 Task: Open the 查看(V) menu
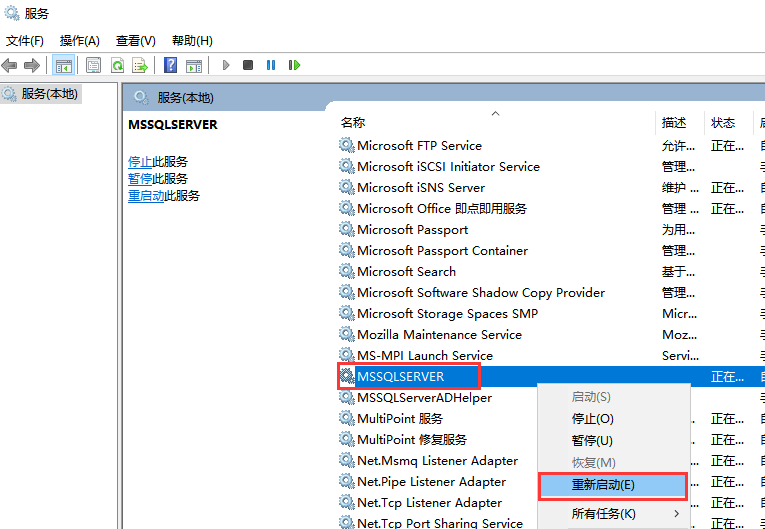click(136, 41)
